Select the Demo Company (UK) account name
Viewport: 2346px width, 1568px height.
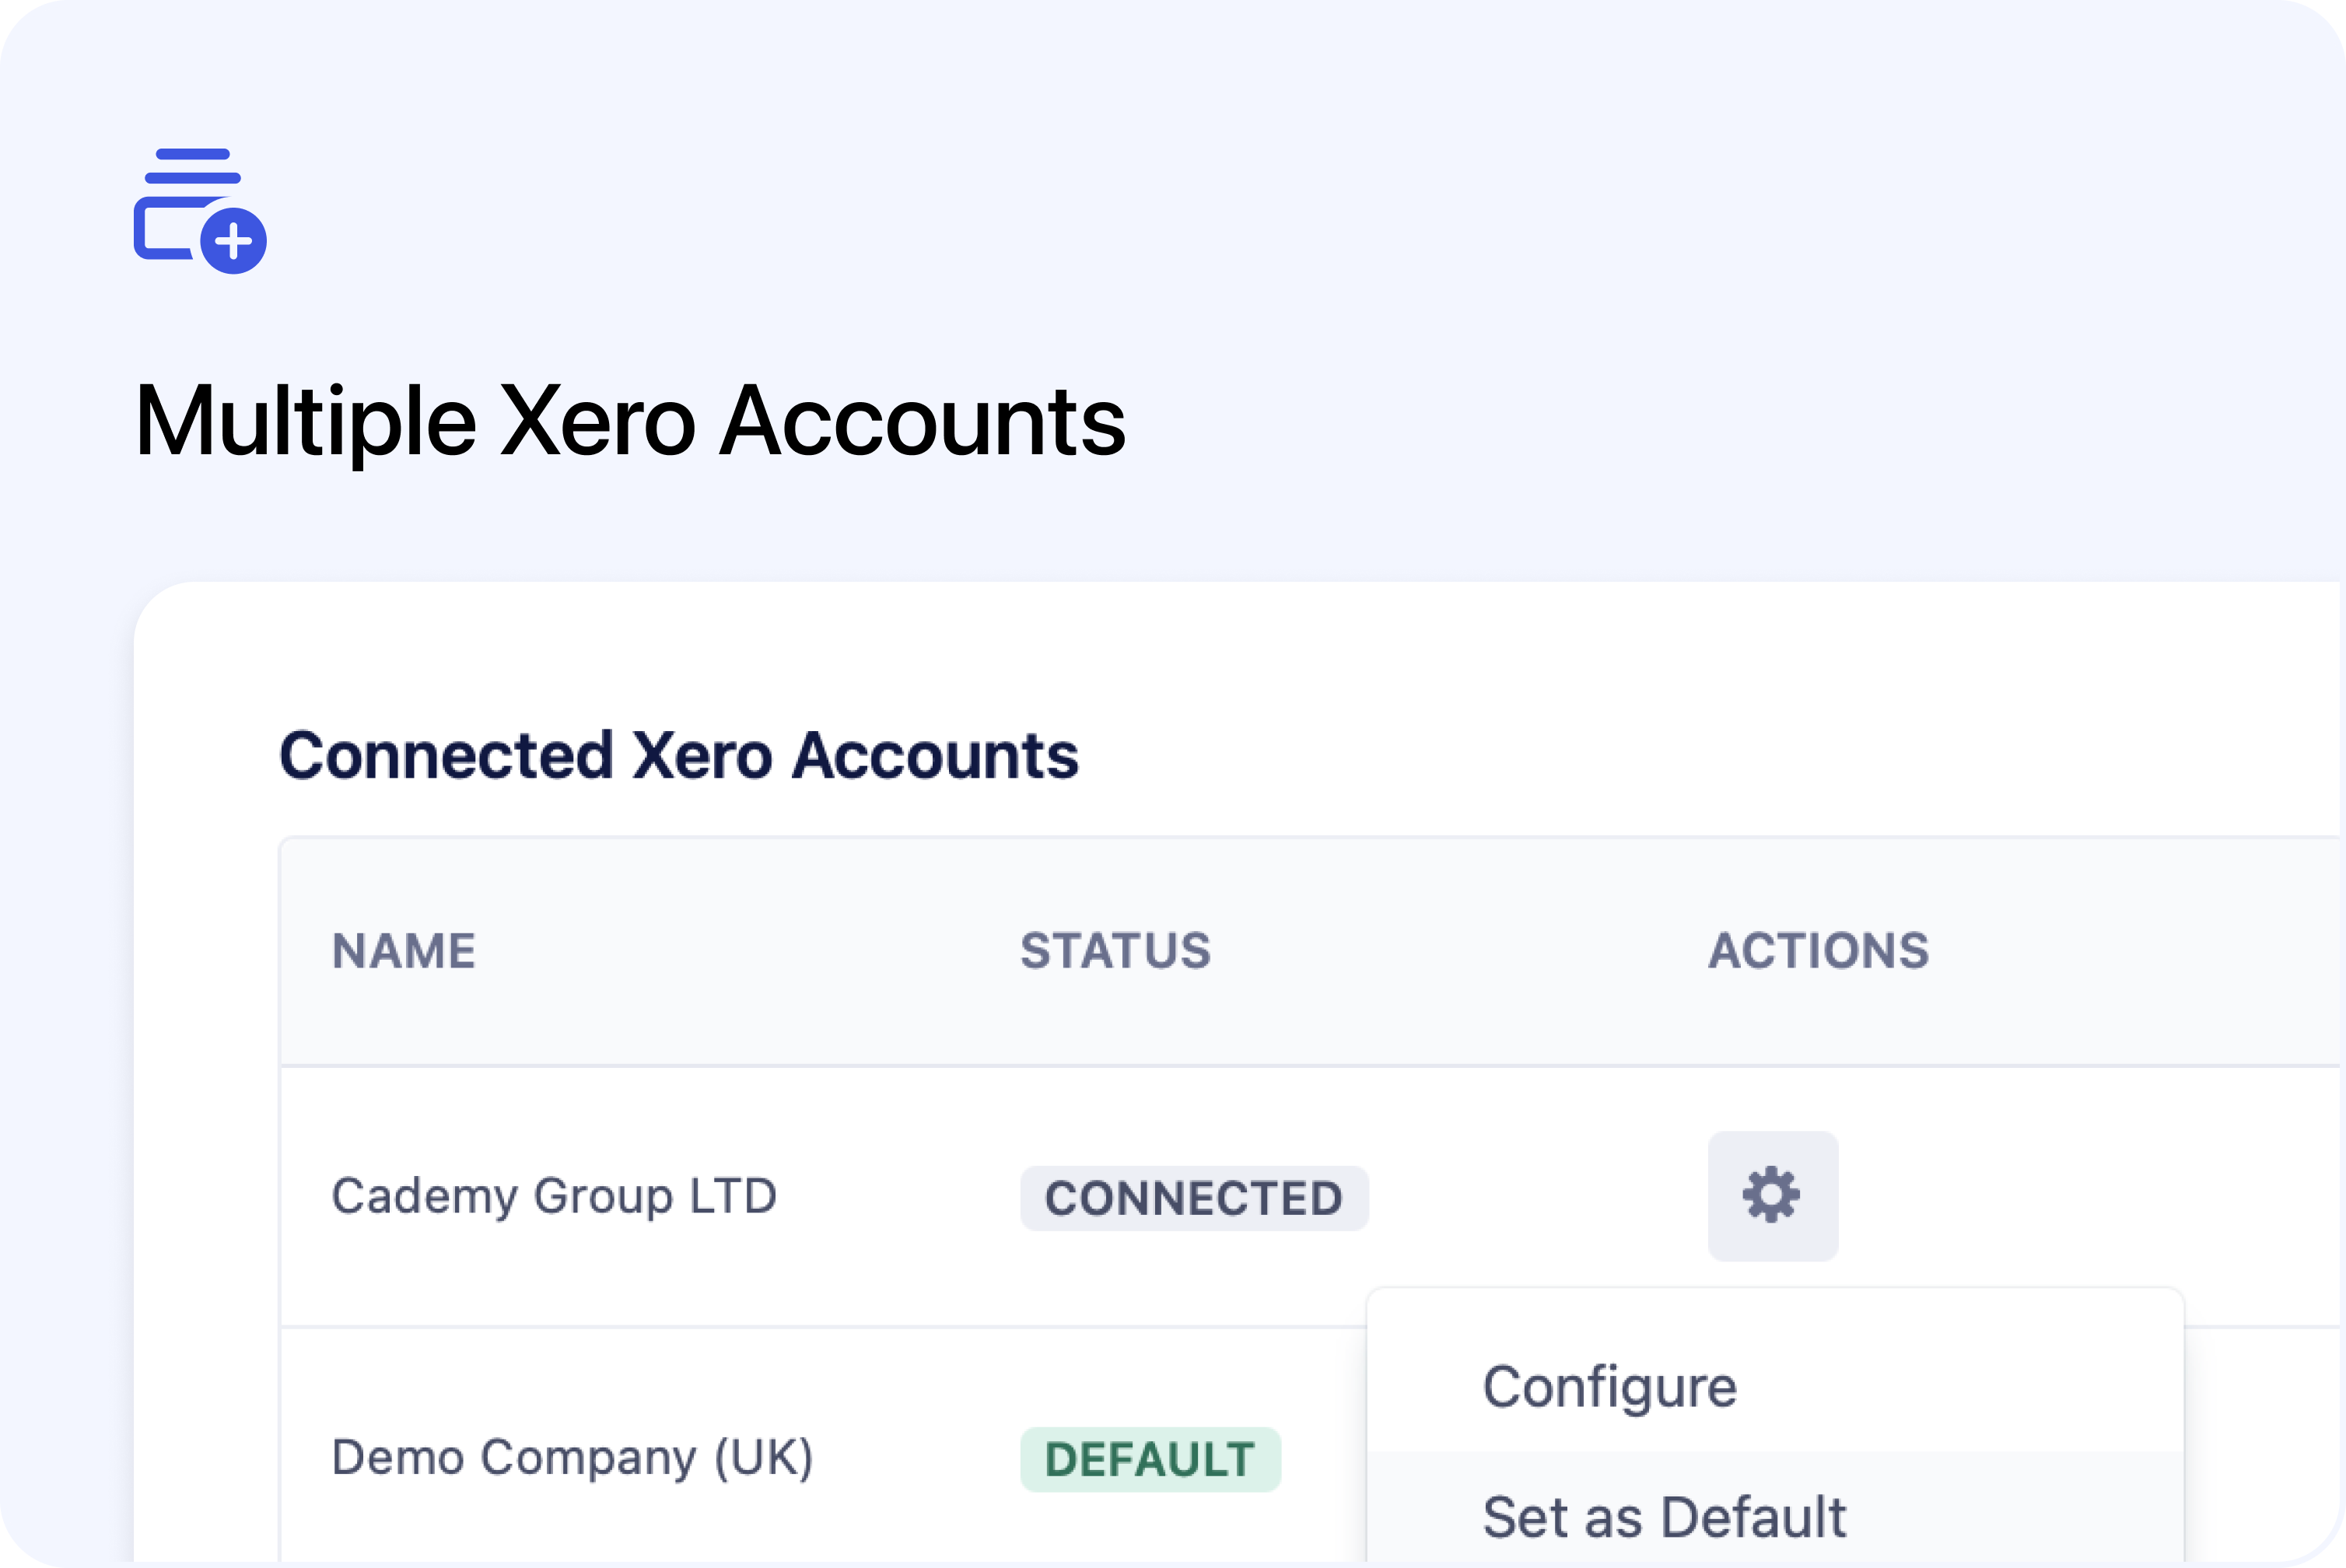pyautogui.click(x=572, y=1457)
